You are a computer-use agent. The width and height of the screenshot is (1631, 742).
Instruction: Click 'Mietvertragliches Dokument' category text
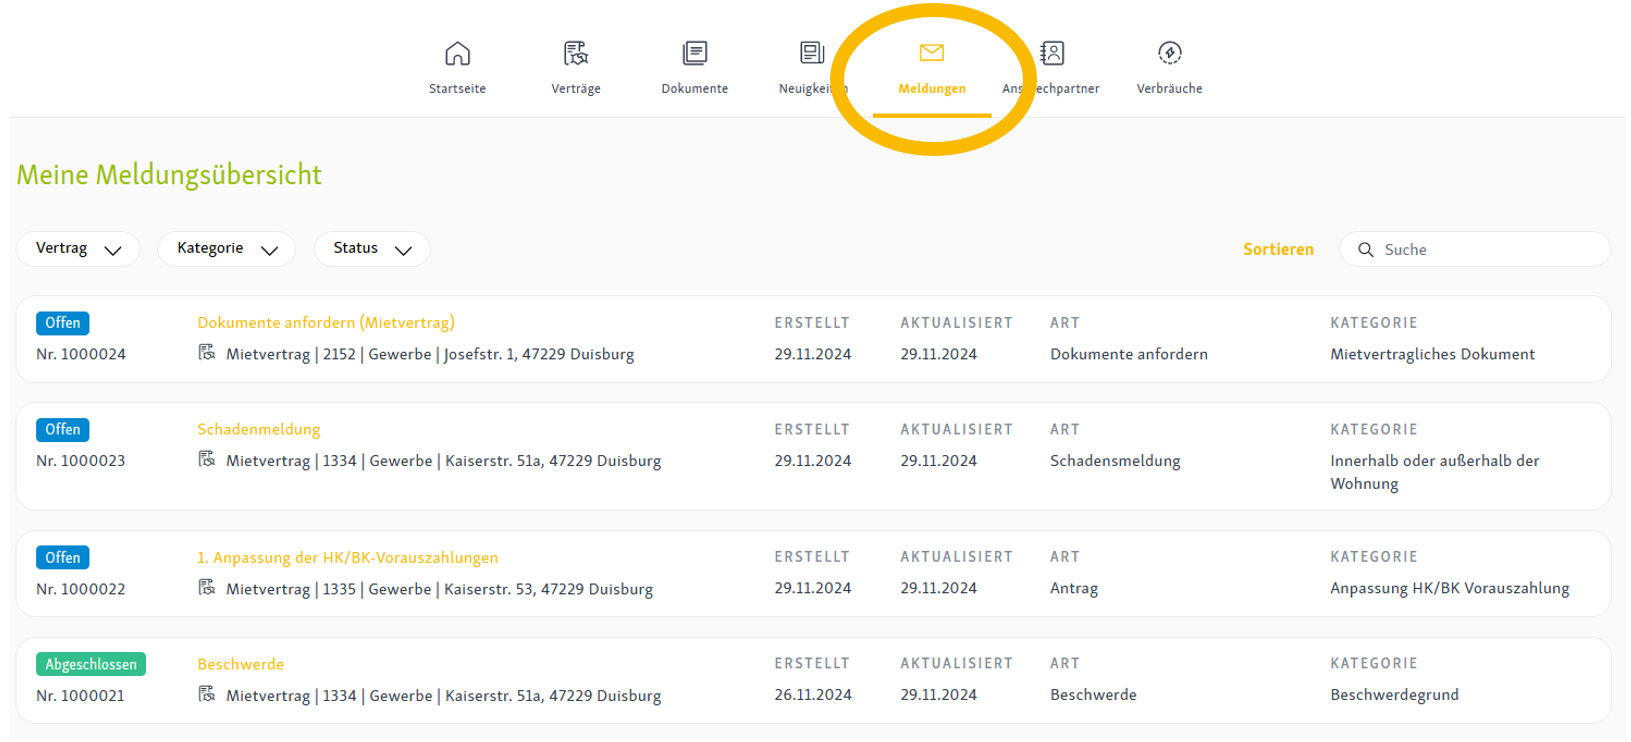click(1432, 354)
